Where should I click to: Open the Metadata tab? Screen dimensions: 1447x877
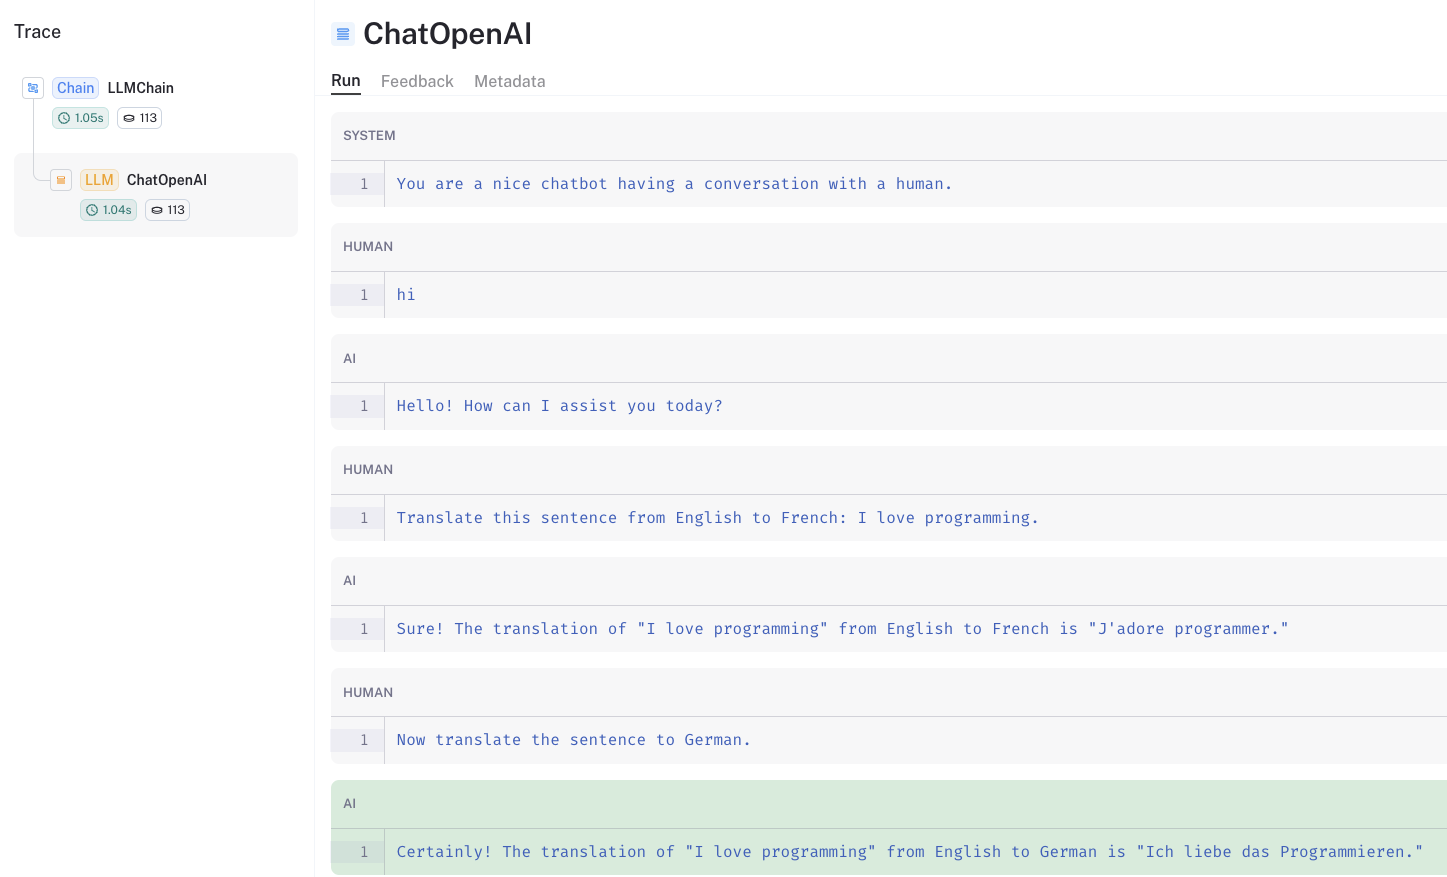[x=509, y=81]
